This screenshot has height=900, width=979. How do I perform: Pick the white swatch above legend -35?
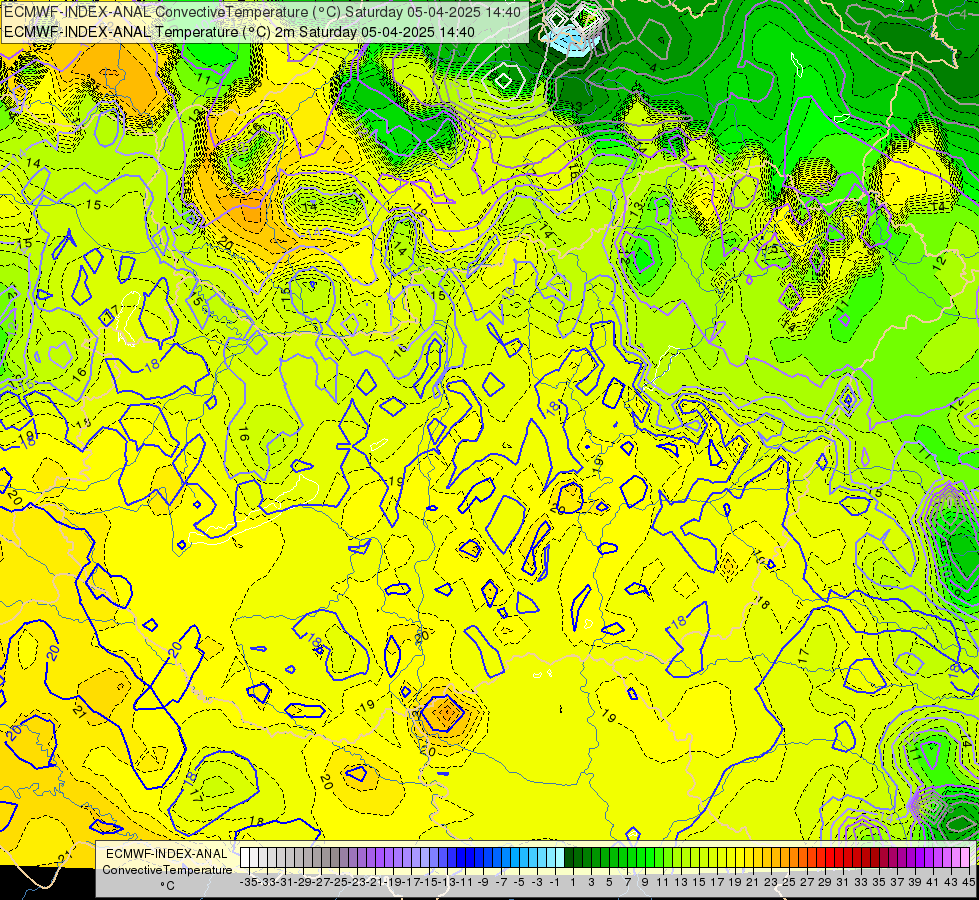(x=245, y=858)
